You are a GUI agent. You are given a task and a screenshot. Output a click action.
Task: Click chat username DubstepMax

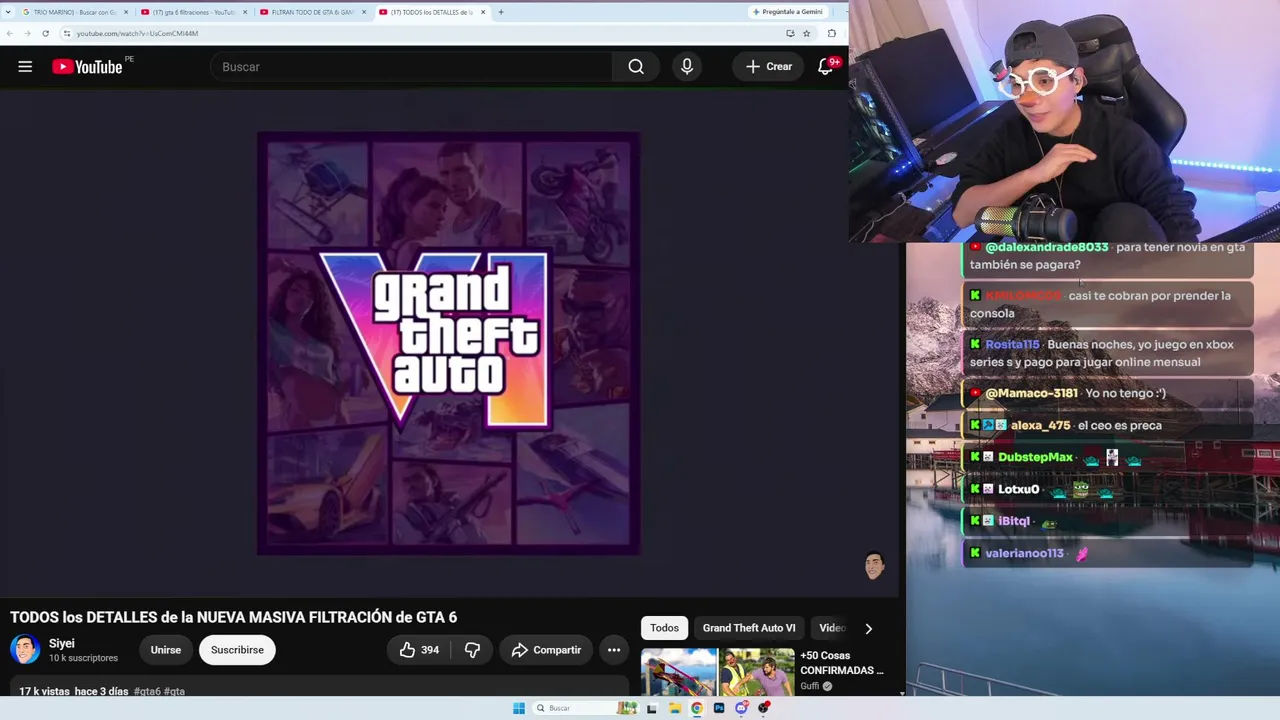(1035, 457)
